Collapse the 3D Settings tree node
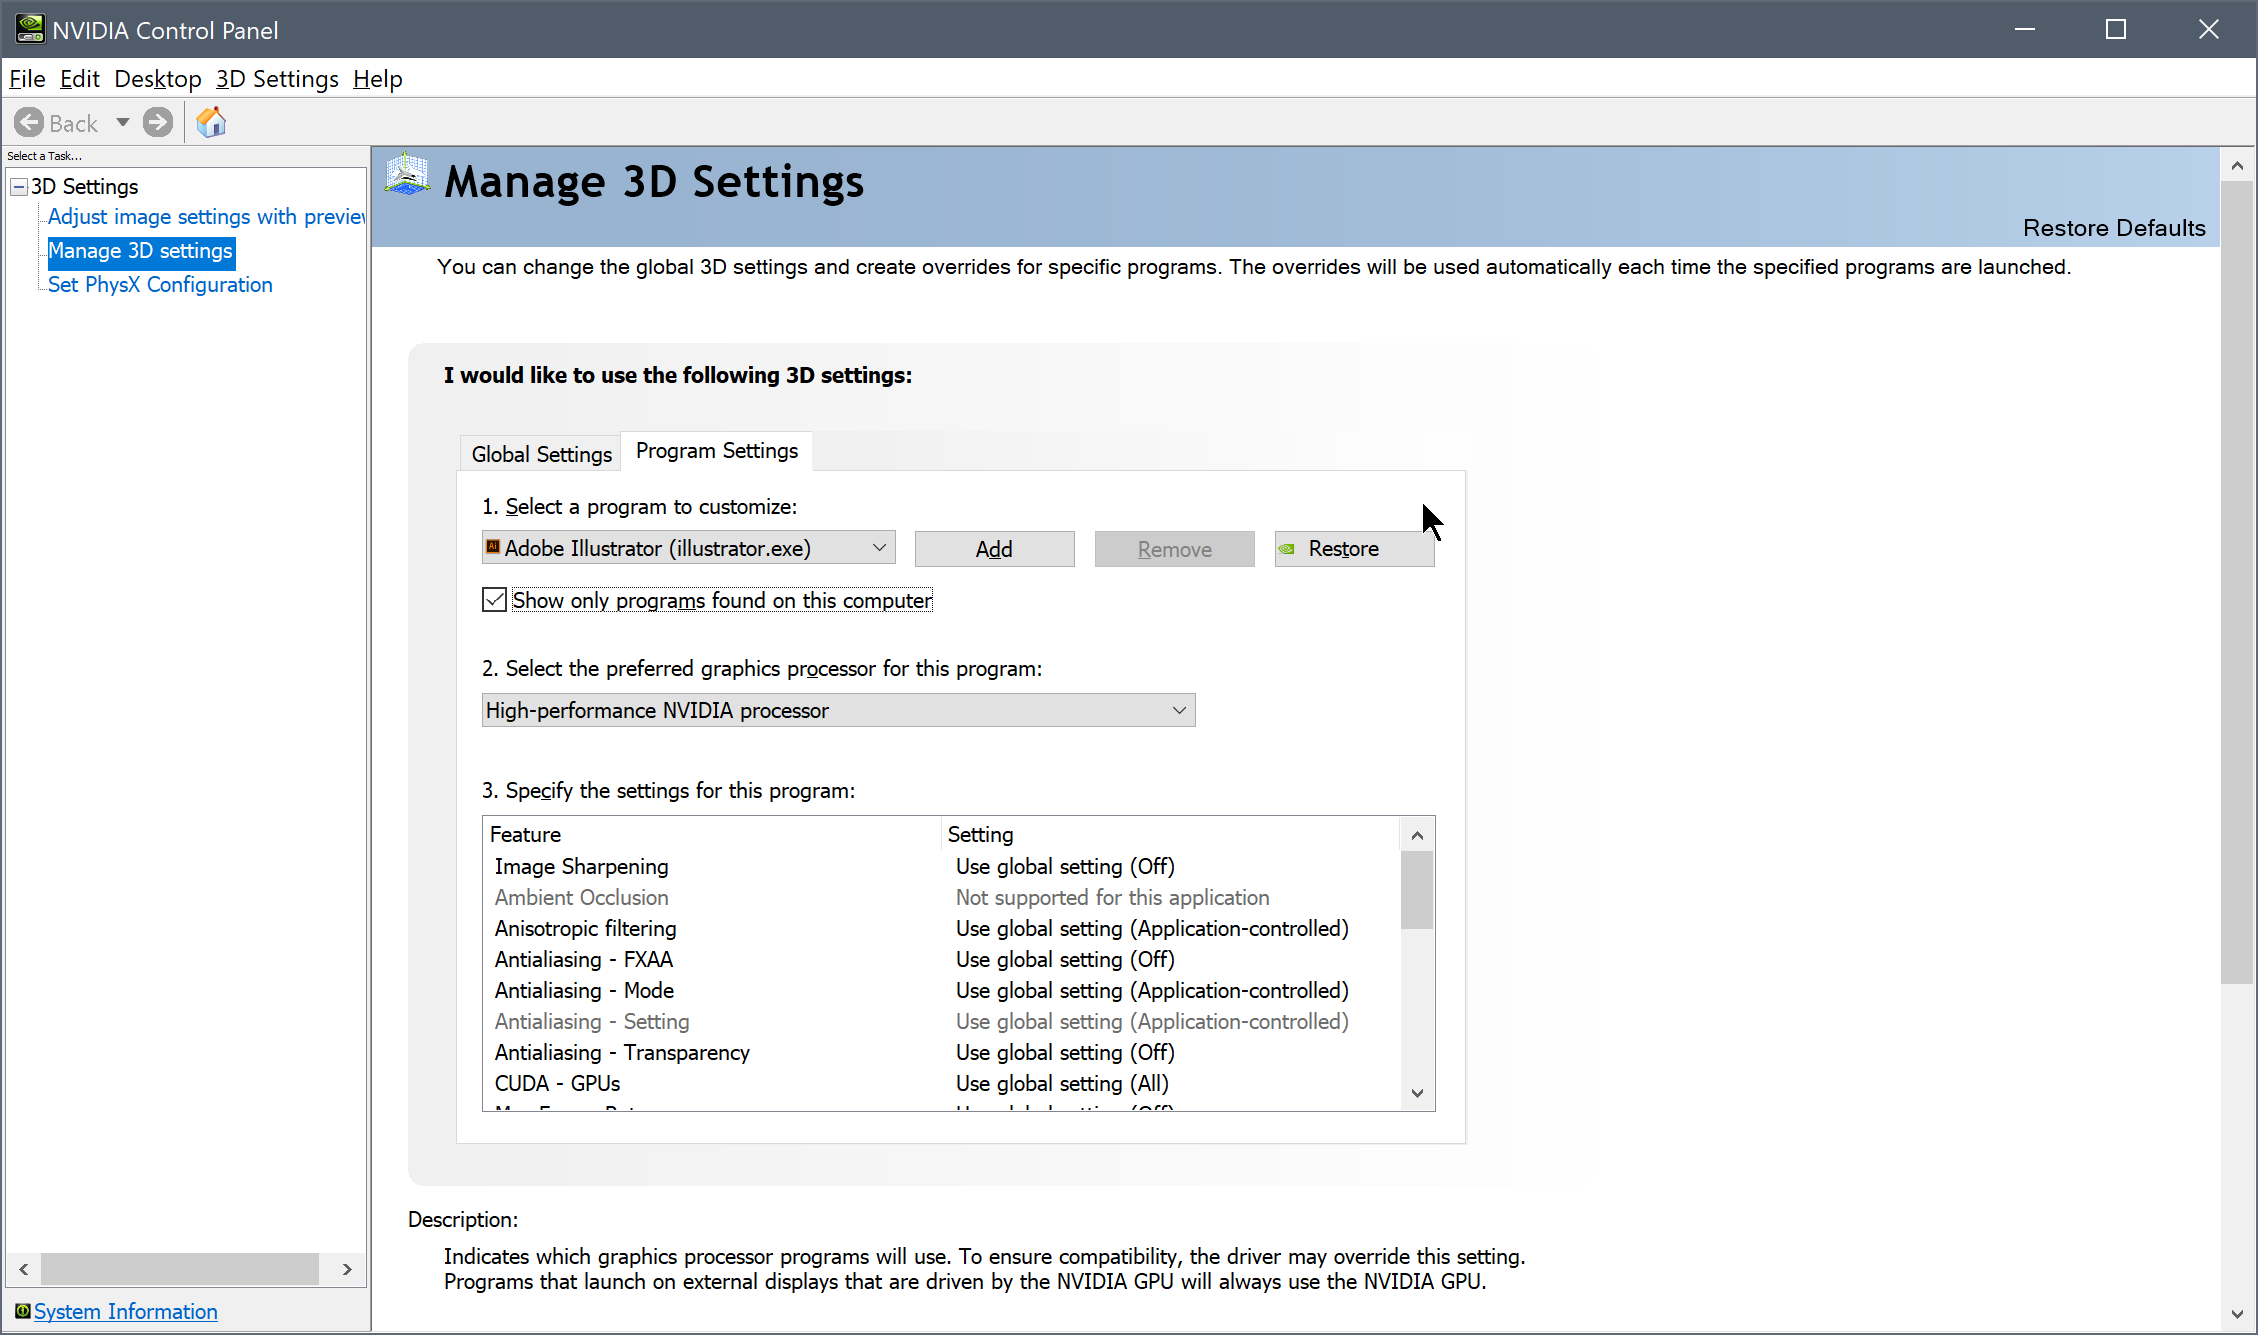This screenshot has width=2258, height=1335. (18, 187)
